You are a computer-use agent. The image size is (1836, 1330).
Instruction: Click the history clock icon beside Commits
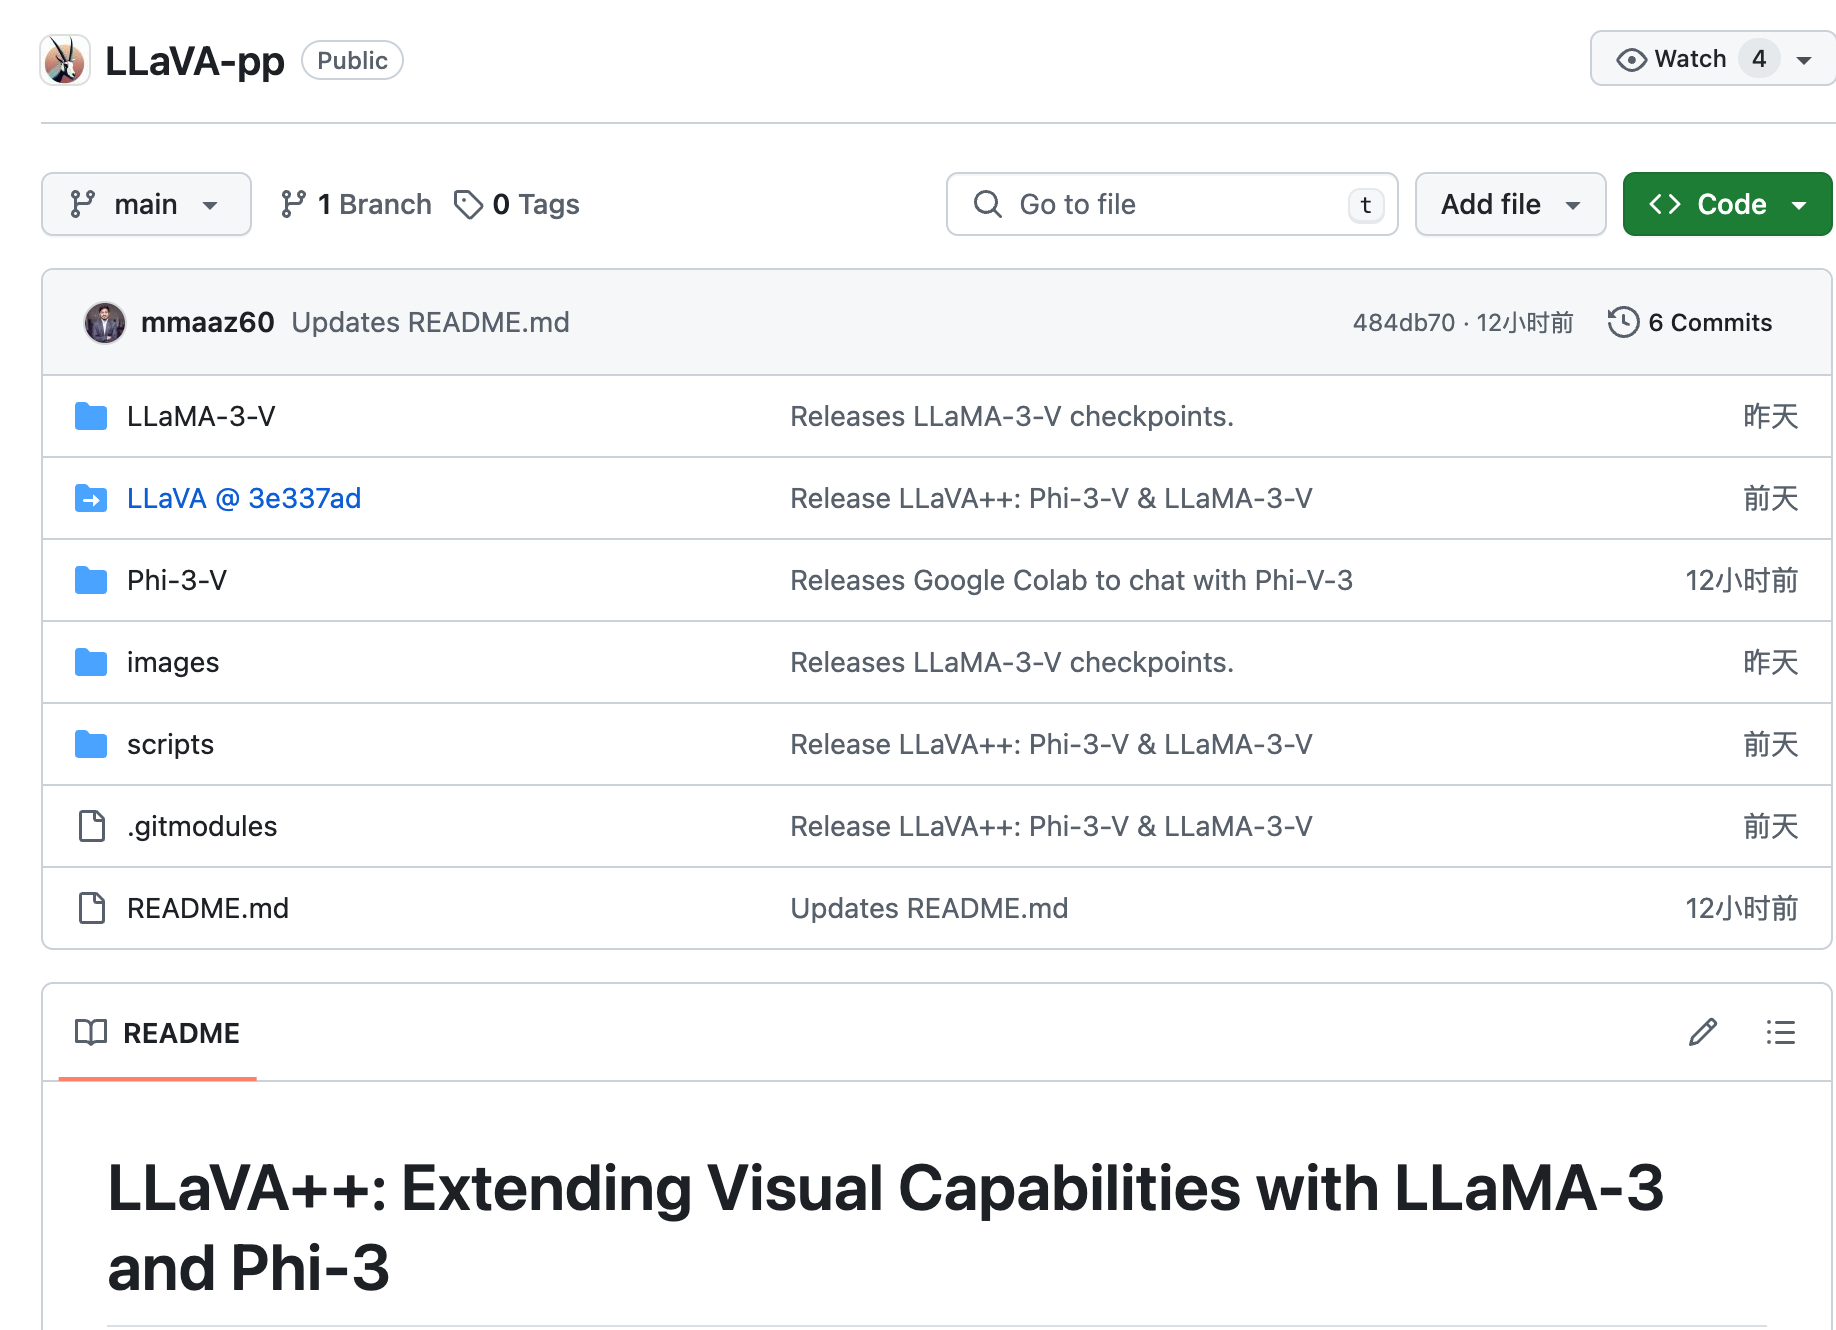(1623, 322)
